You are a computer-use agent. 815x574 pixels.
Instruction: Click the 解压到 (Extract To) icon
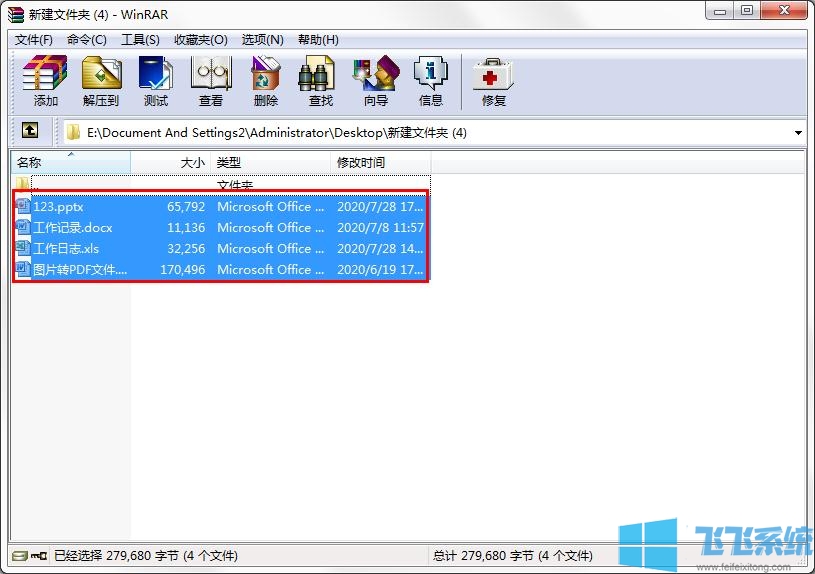pyautogui.click(x=100, y=81)
